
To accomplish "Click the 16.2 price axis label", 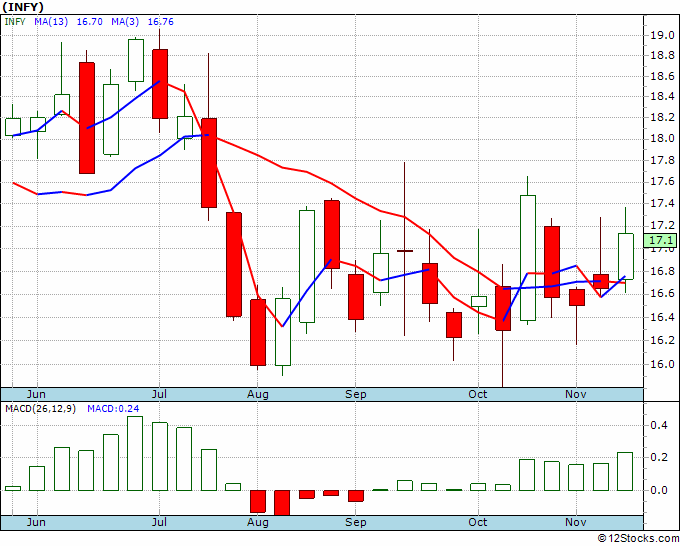I will tap(662, 340).
